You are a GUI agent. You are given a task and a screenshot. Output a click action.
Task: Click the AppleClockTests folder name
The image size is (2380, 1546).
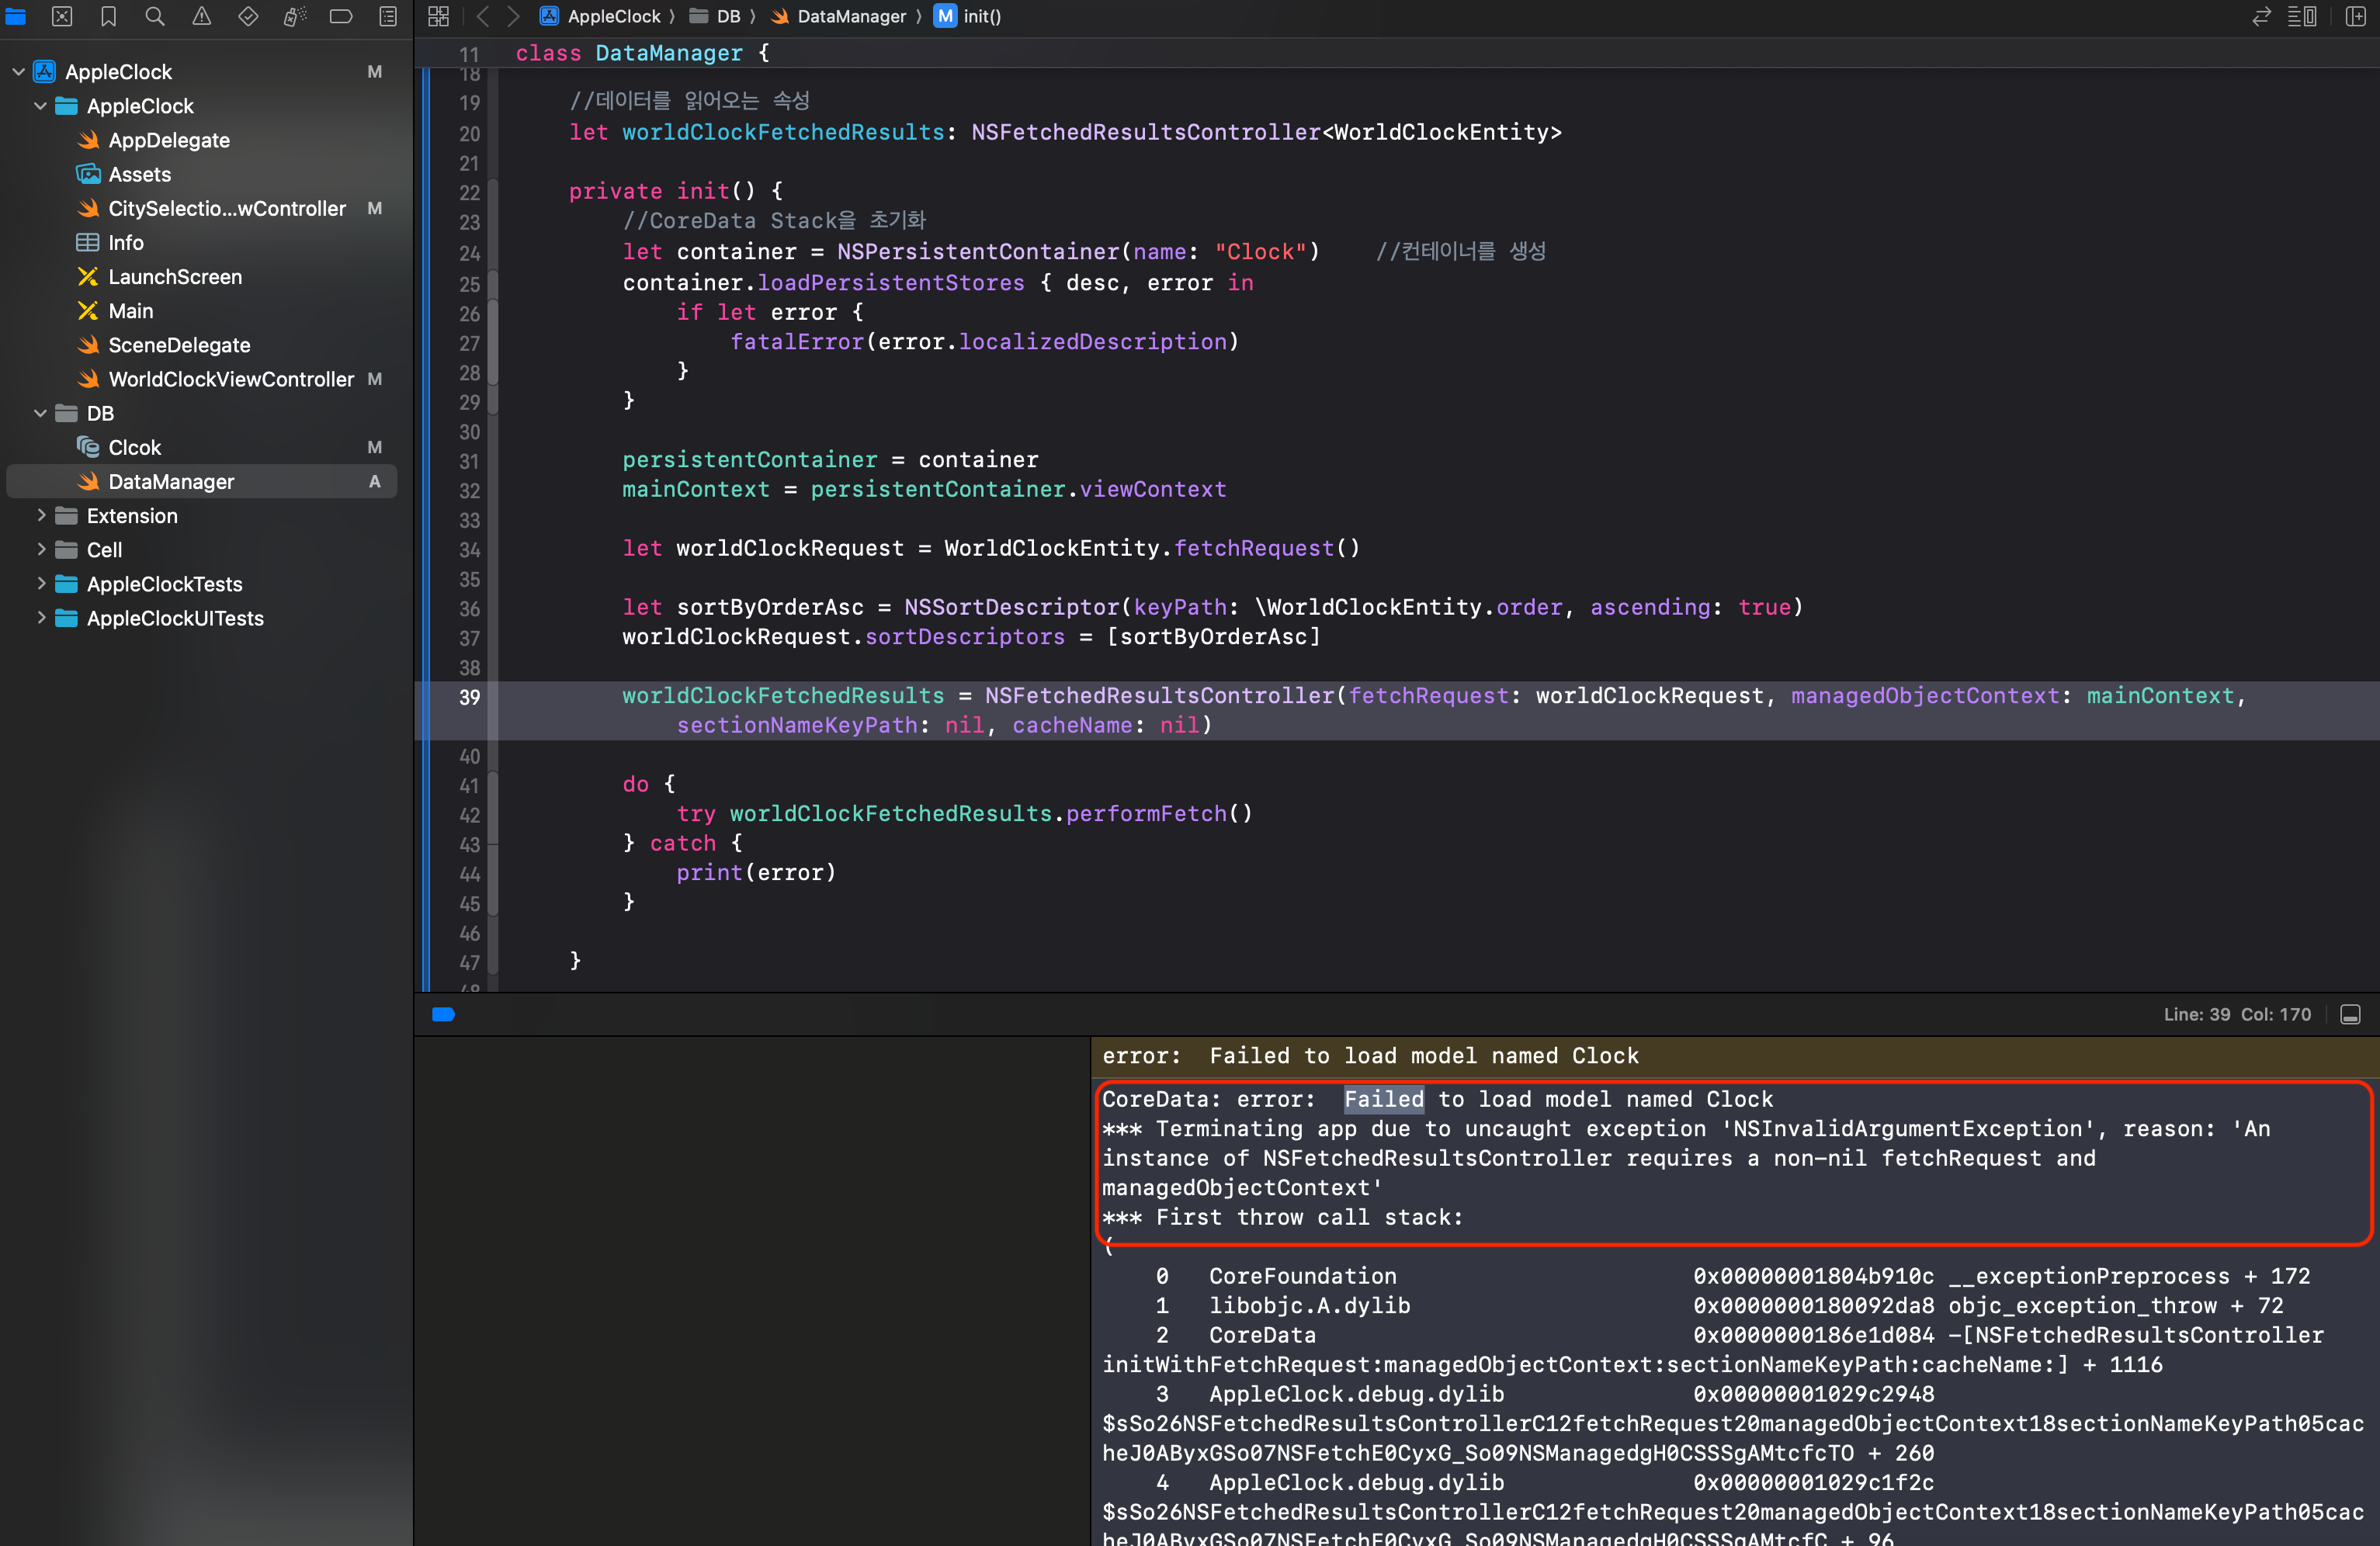[164, 584]
